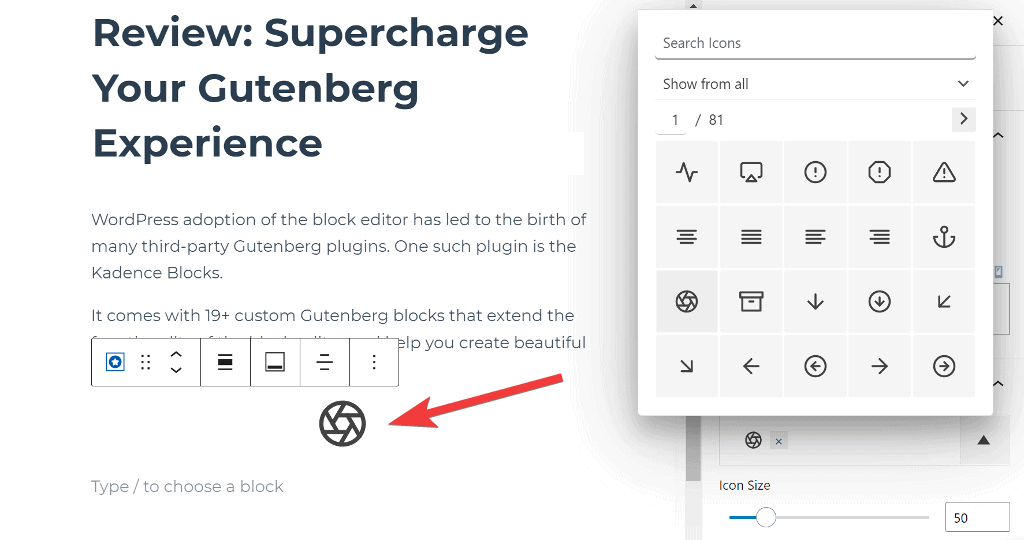Viewport: 1024px width, 540px height.
Task: Go to next icon page
Action: click(963, 119)
